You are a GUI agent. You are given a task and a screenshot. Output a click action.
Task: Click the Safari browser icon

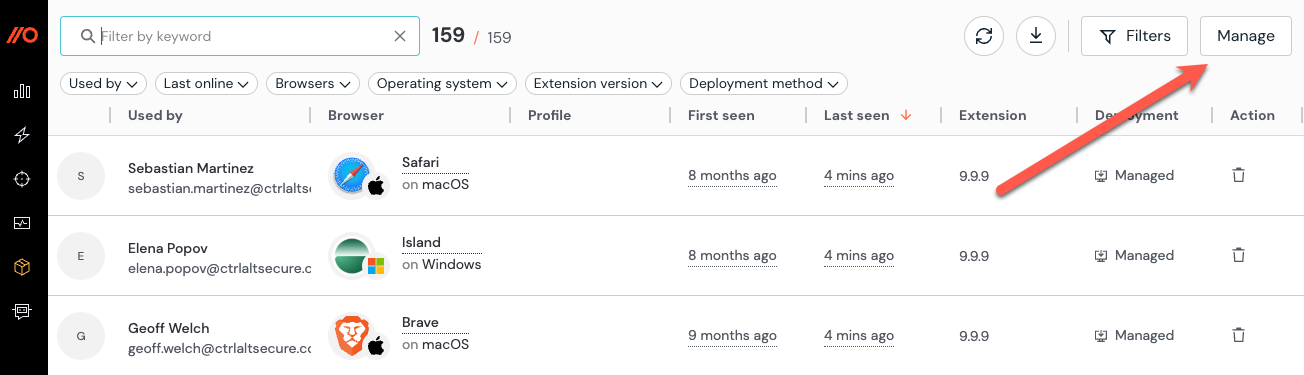[x=351, y=175]
